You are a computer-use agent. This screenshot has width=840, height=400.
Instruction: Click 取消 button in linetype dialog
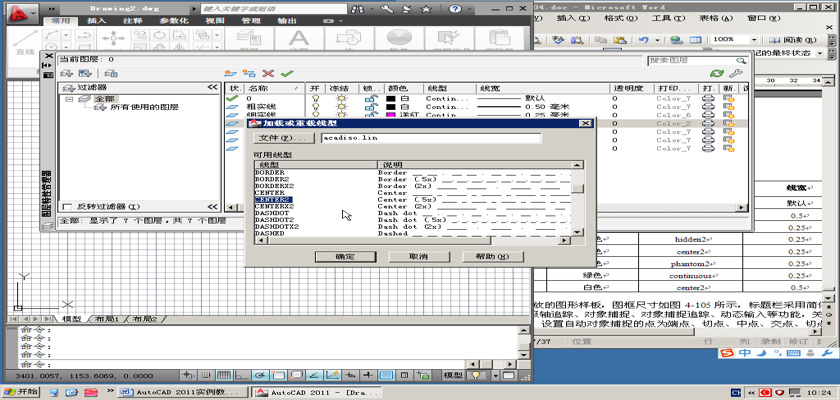pos(418,256)
